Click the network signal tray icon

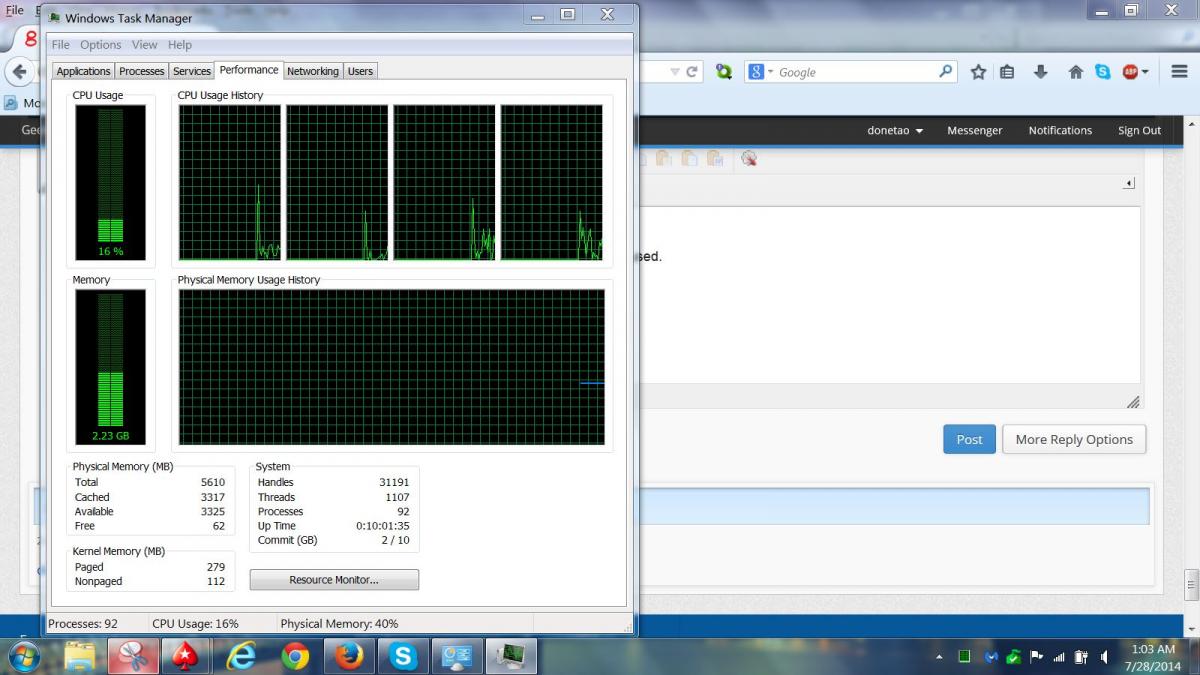[1060, 657]
